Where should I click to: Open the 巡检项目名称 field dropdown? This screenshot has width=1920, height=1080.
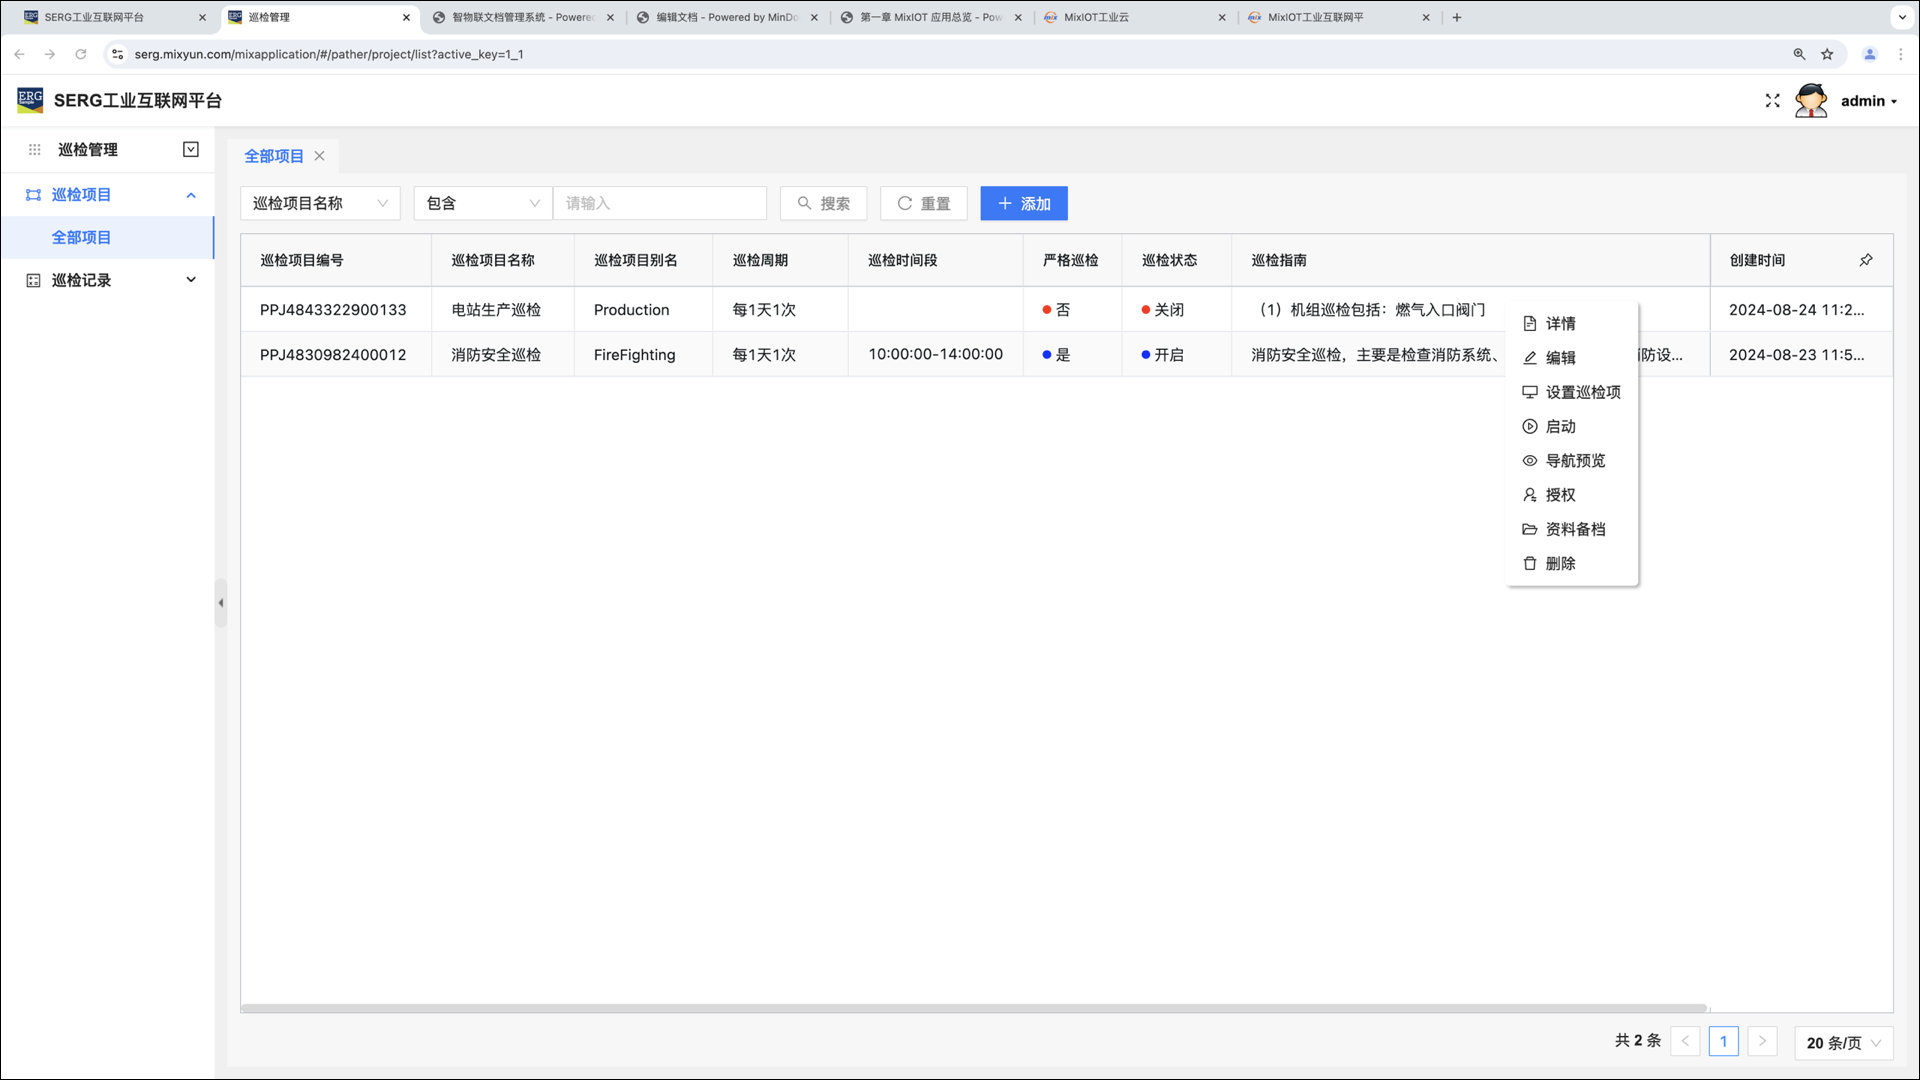point(320,204)
